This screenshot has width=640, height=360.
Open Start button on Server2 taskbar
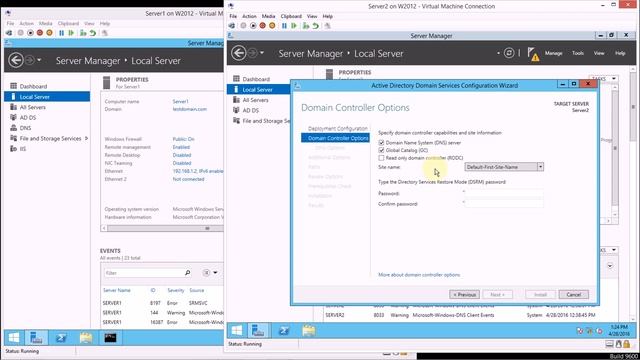click(237, 331)
